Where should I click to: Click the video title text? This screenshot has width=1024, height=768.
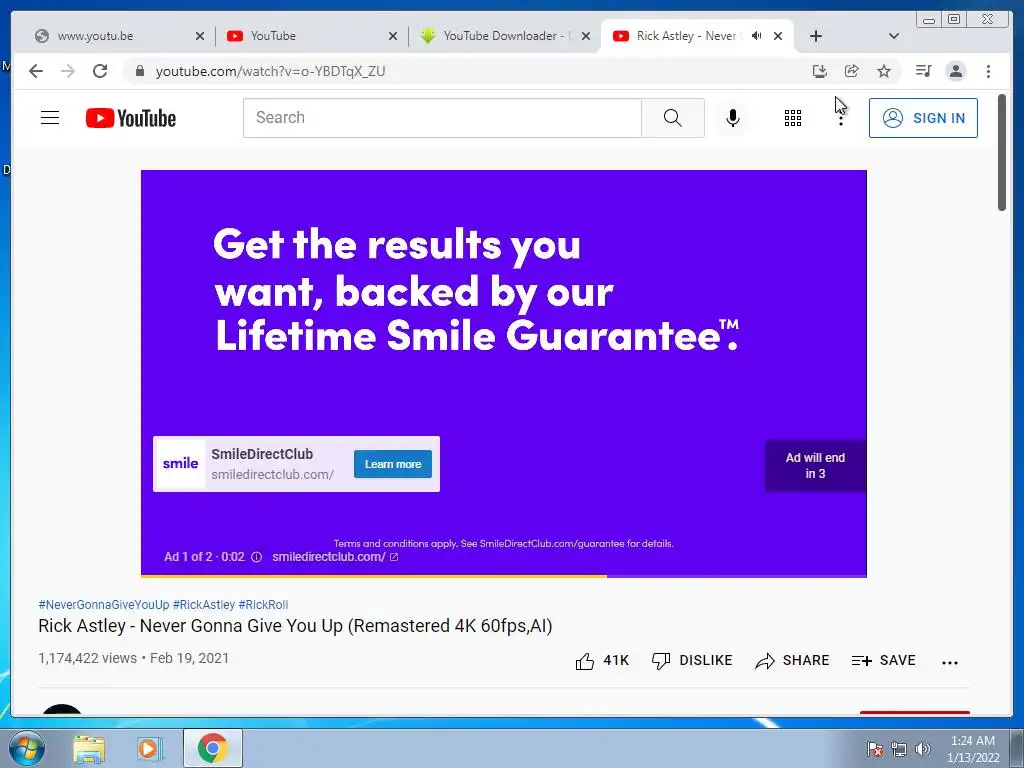[295, 626]
